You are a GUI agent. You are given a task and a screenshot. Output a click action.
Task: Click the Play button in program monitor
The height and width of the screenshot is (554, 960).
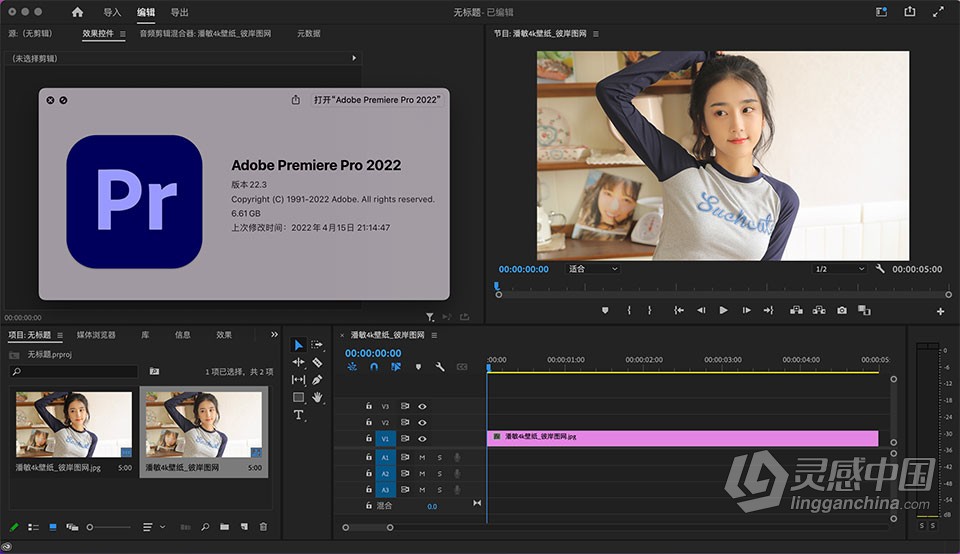pos(723,310)
